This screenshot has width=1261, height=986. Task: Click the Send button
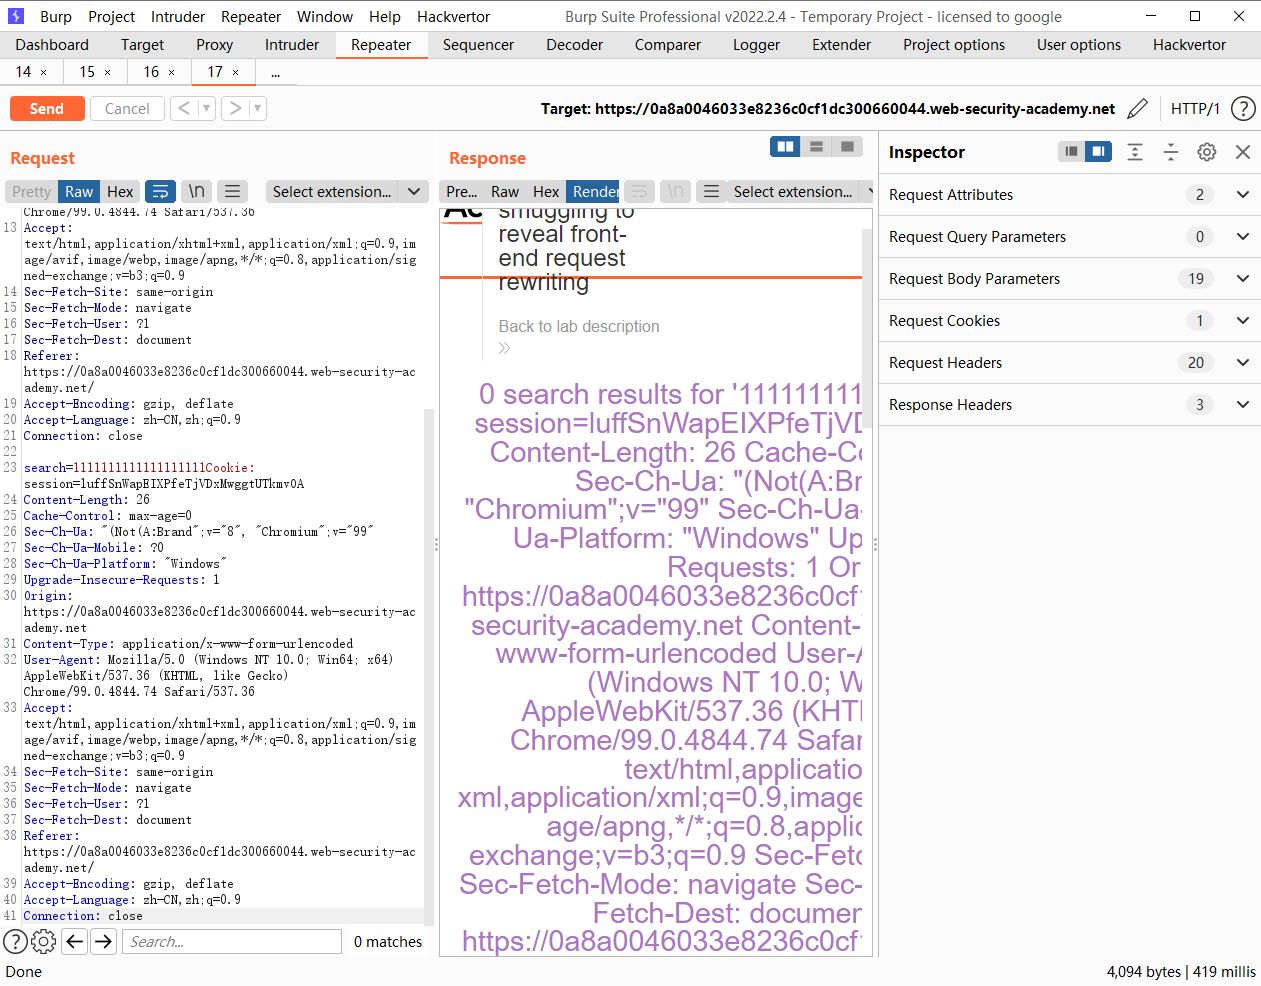[x=47, y=108]
